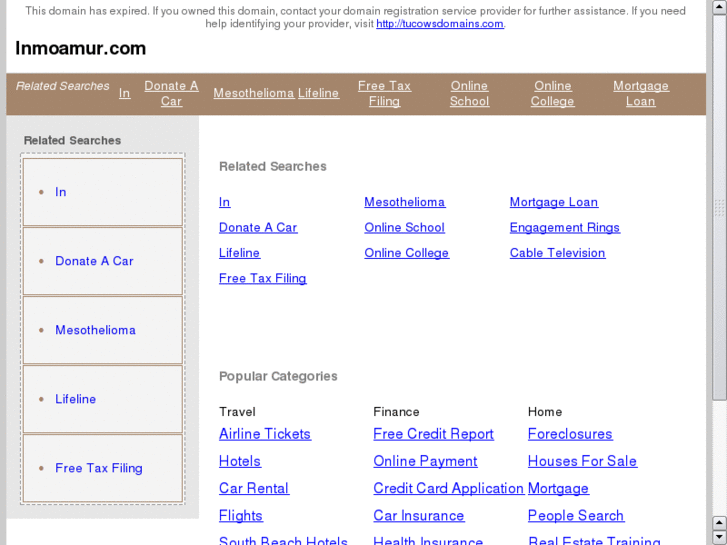Screen dimensions: 727x545
Task: Click the Mortgage link under Home
Action: point(558,488)
